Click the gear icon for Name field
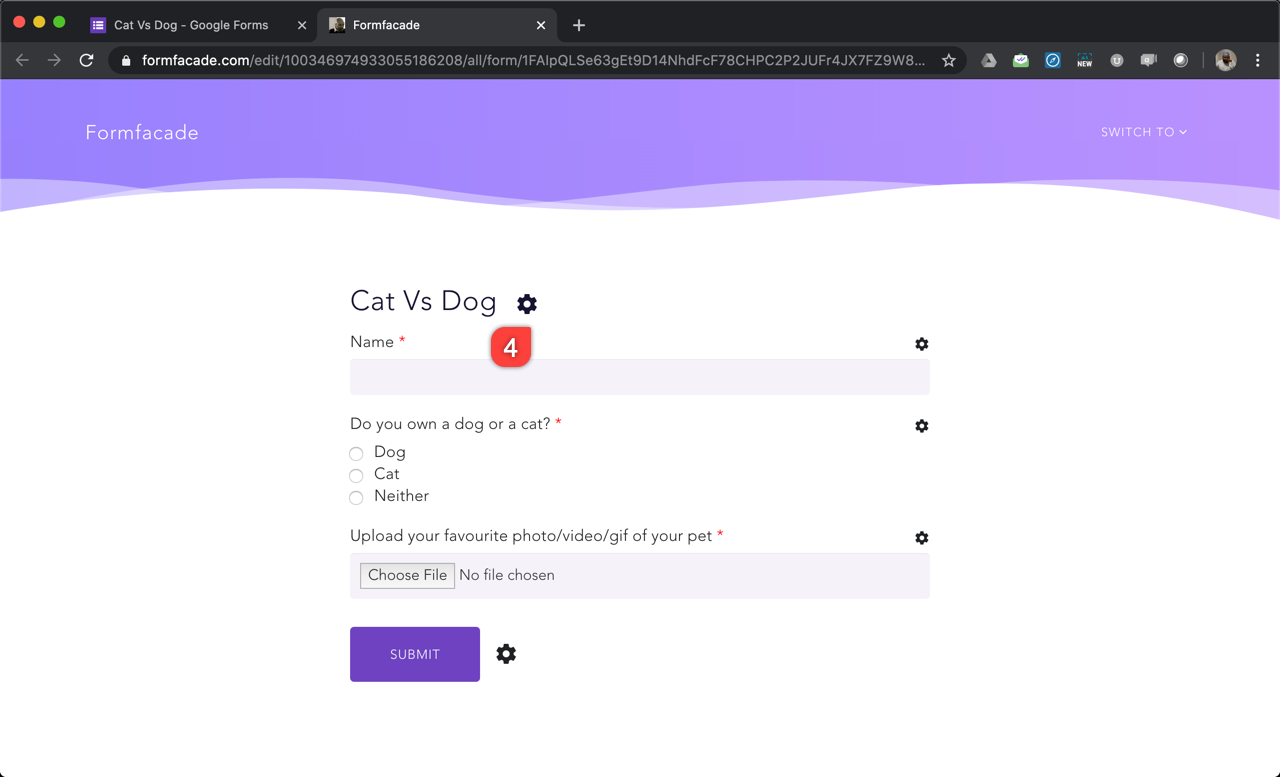The height and width of the screenshot is (777, 1280). click(921, 344)
